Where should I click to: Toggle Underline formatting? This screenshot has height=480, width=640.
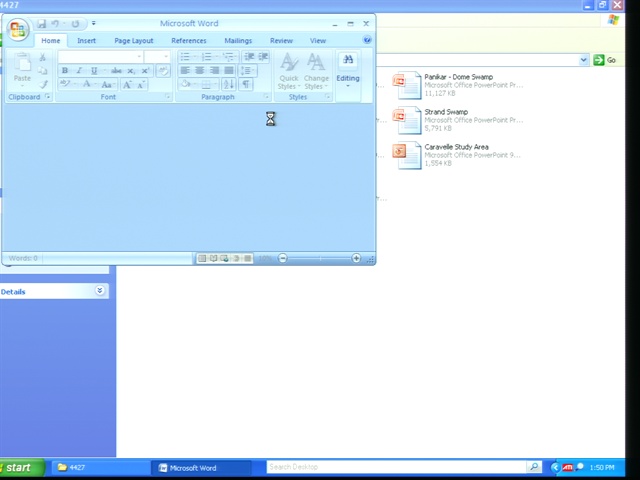point(94,71)
